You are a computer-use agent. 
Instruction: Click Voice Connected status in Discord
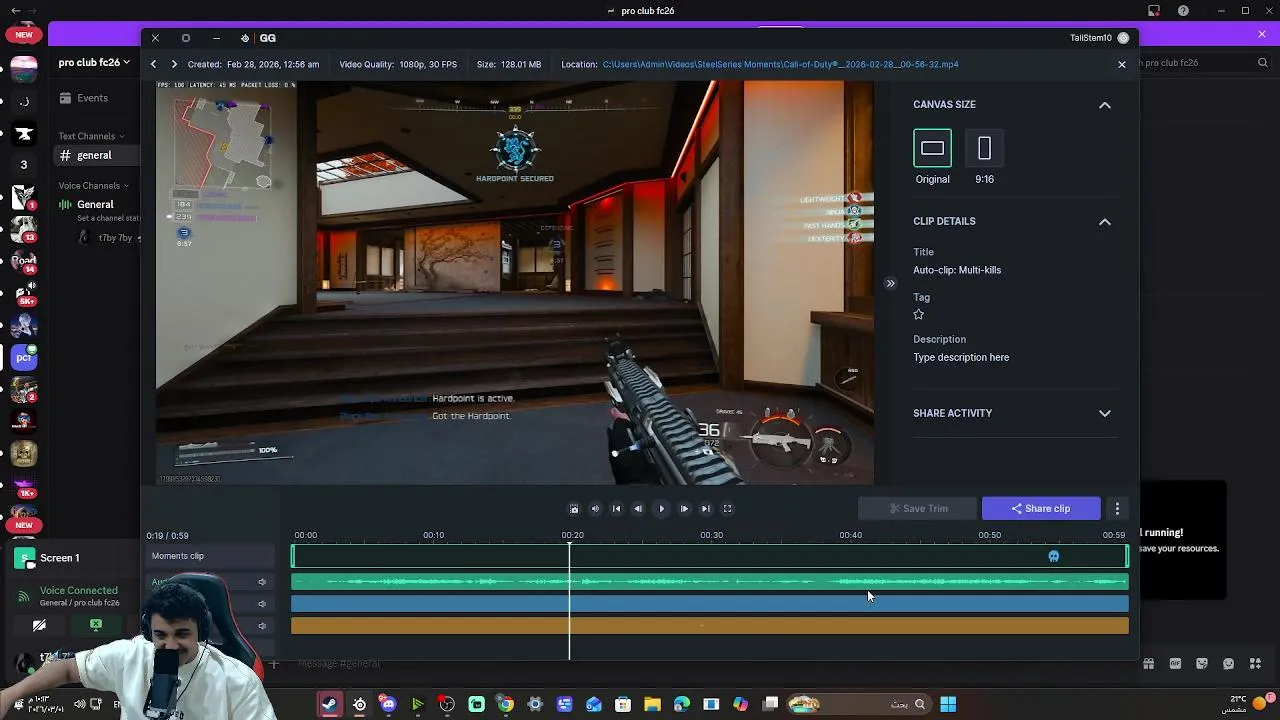click(79, 591)
